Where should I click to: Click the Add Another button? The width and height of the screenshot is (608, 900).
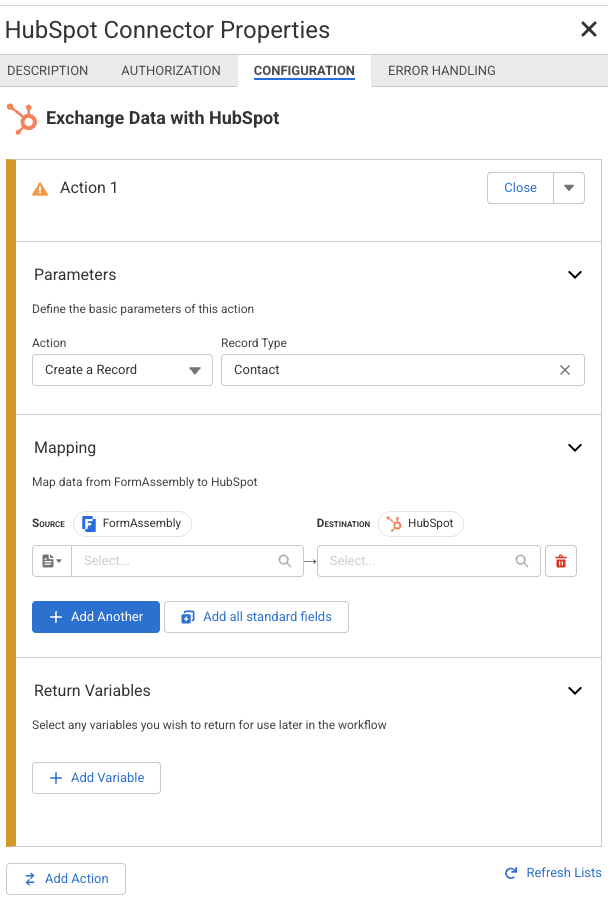[x=96, y=617]
